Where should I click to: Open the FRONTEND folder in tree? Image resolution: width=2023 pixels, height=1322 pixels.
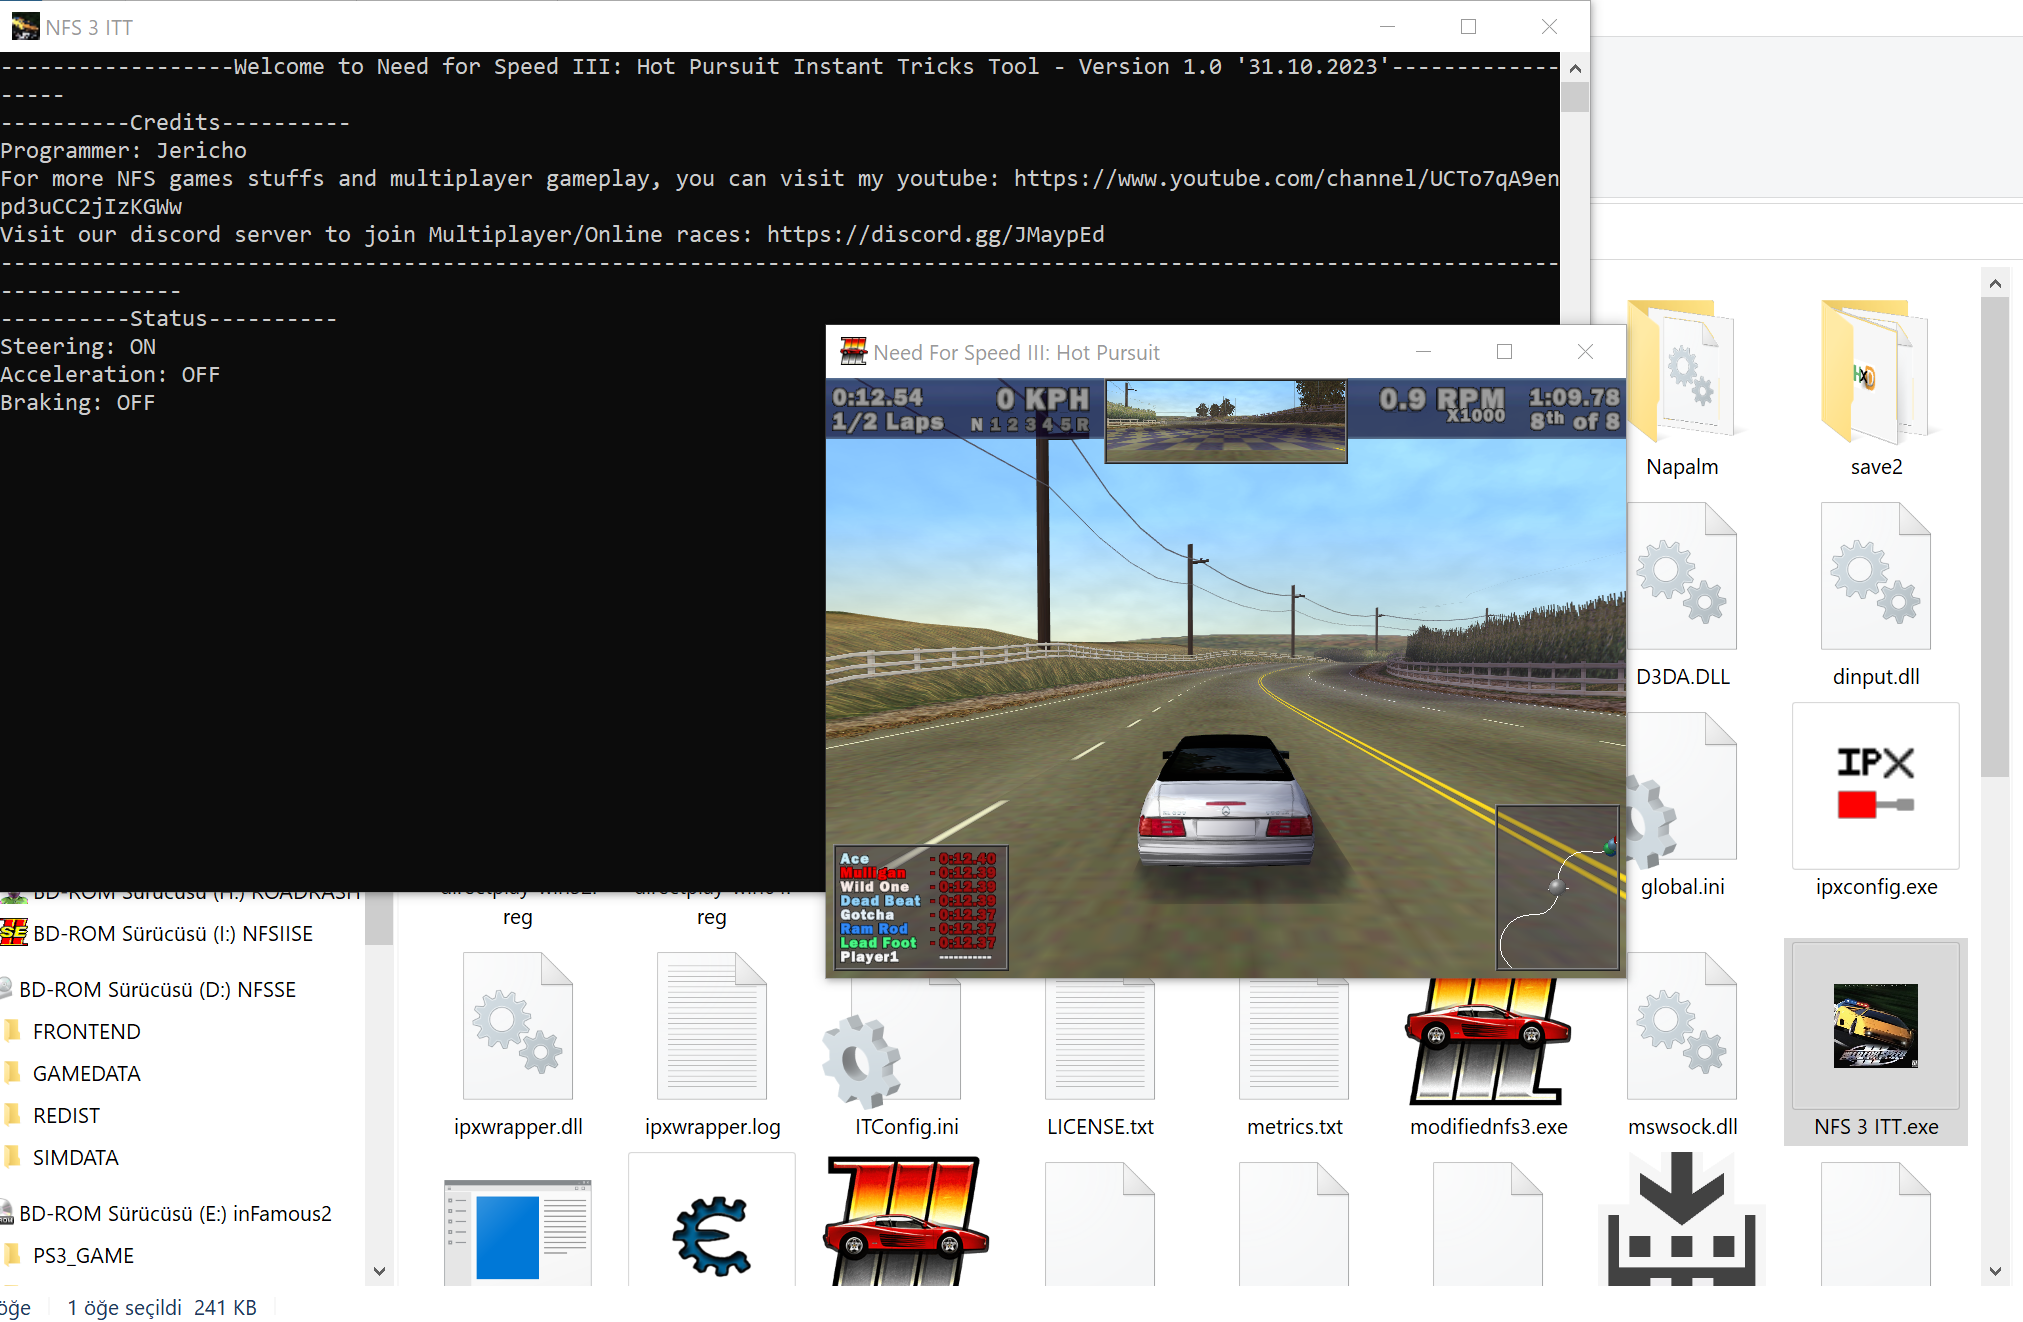[x=87, y=1031]
